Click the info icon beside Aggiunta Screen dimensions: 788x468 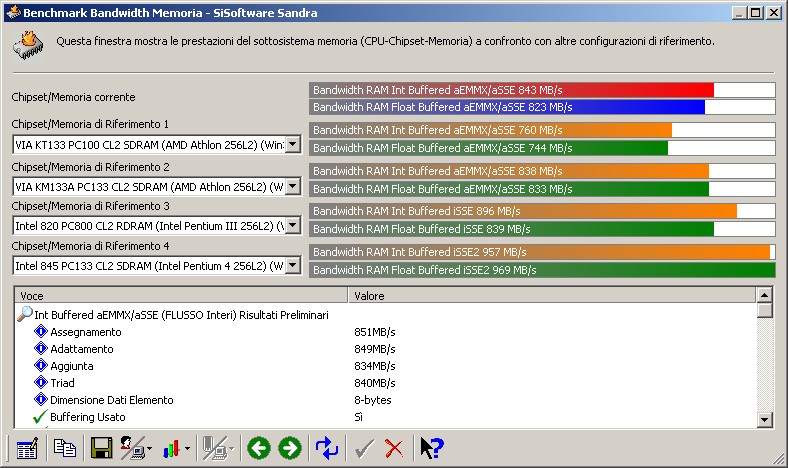coord(41,365)
